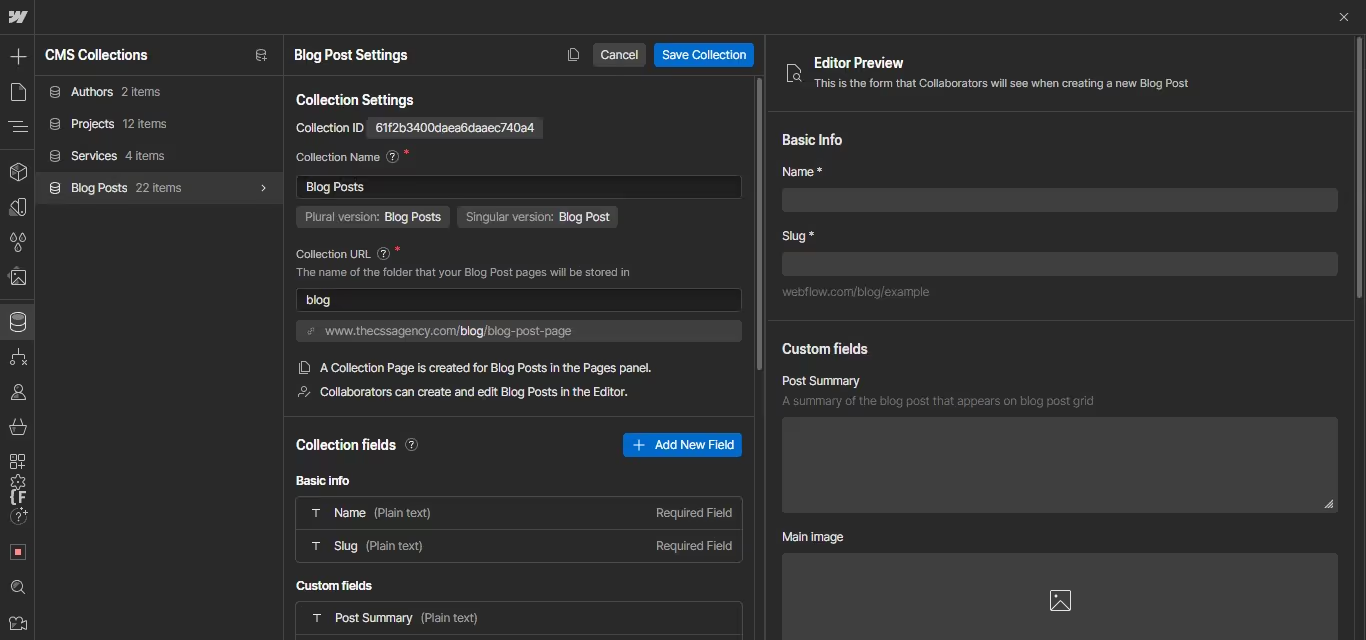This screenshot has width=1366, height=640.
Task: Select the CMS database icon in sidebar
Action: [17, 322]
